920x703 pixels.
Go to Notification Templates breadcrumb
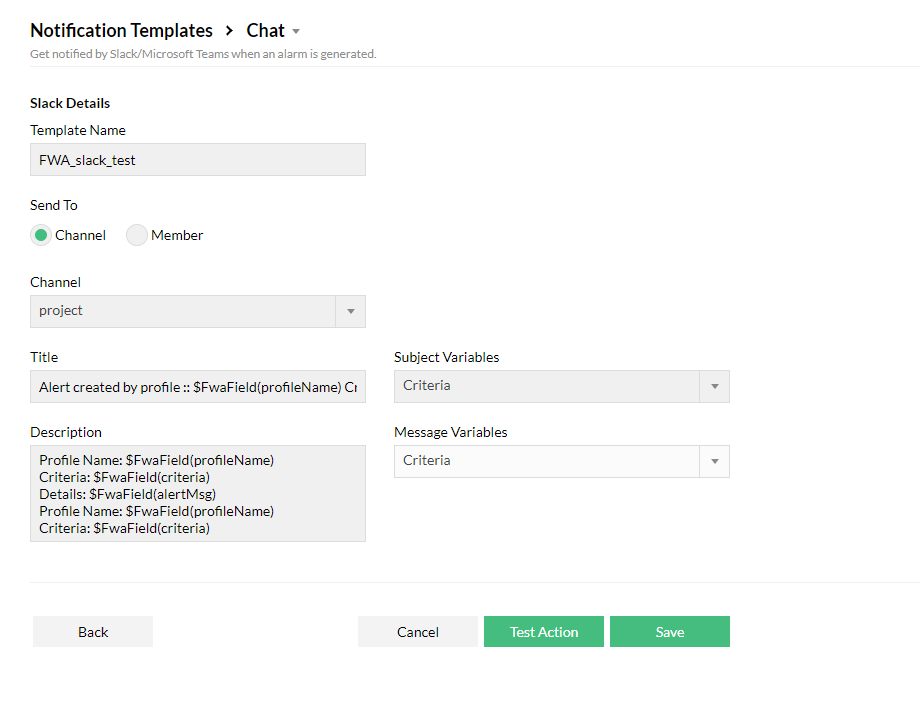pos(121,31)
